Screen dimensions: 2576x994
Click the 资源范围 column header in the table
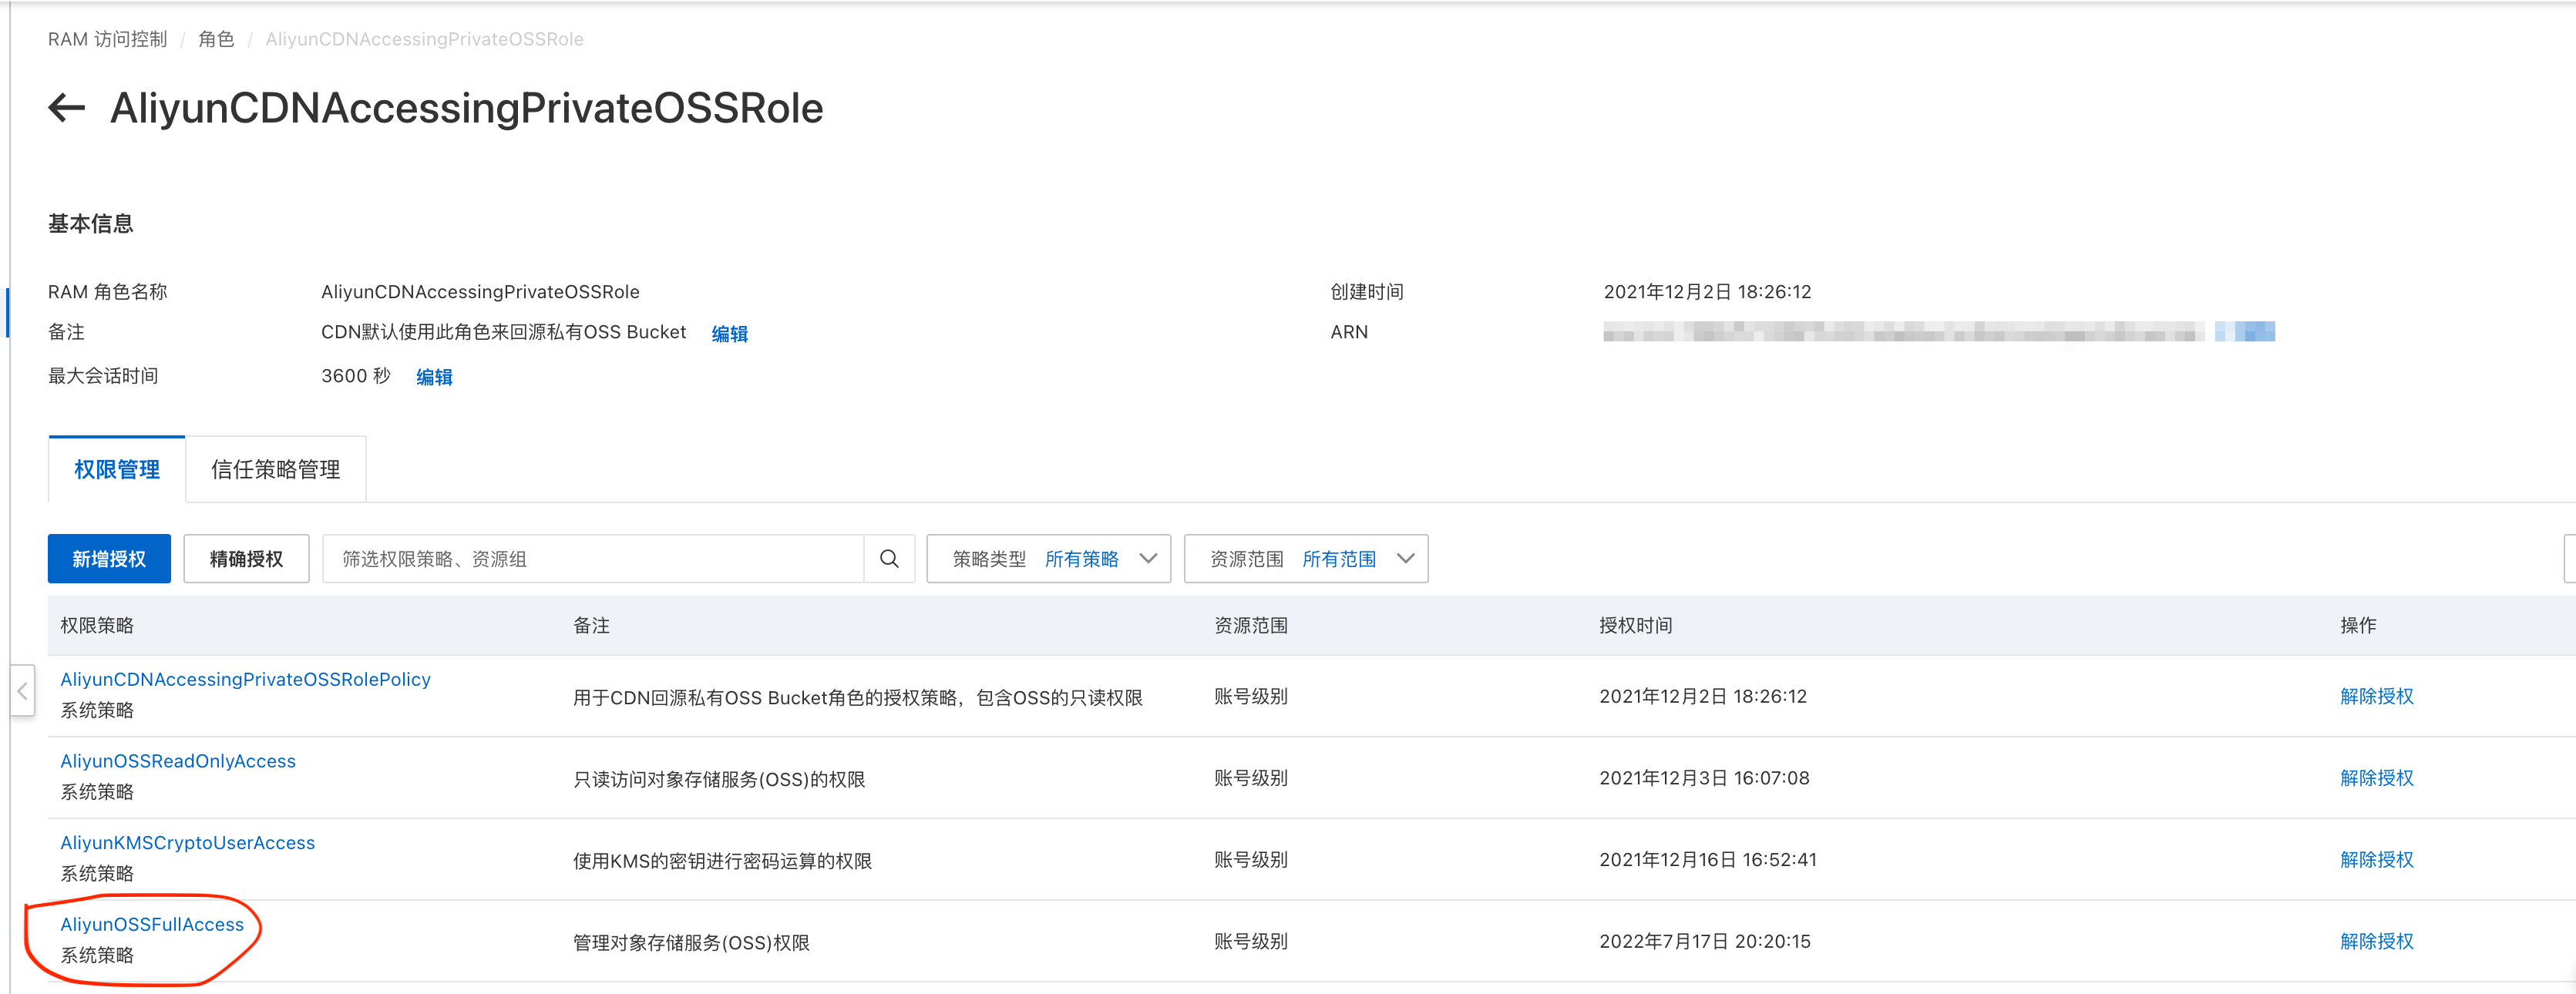(x=1251, y=626)
